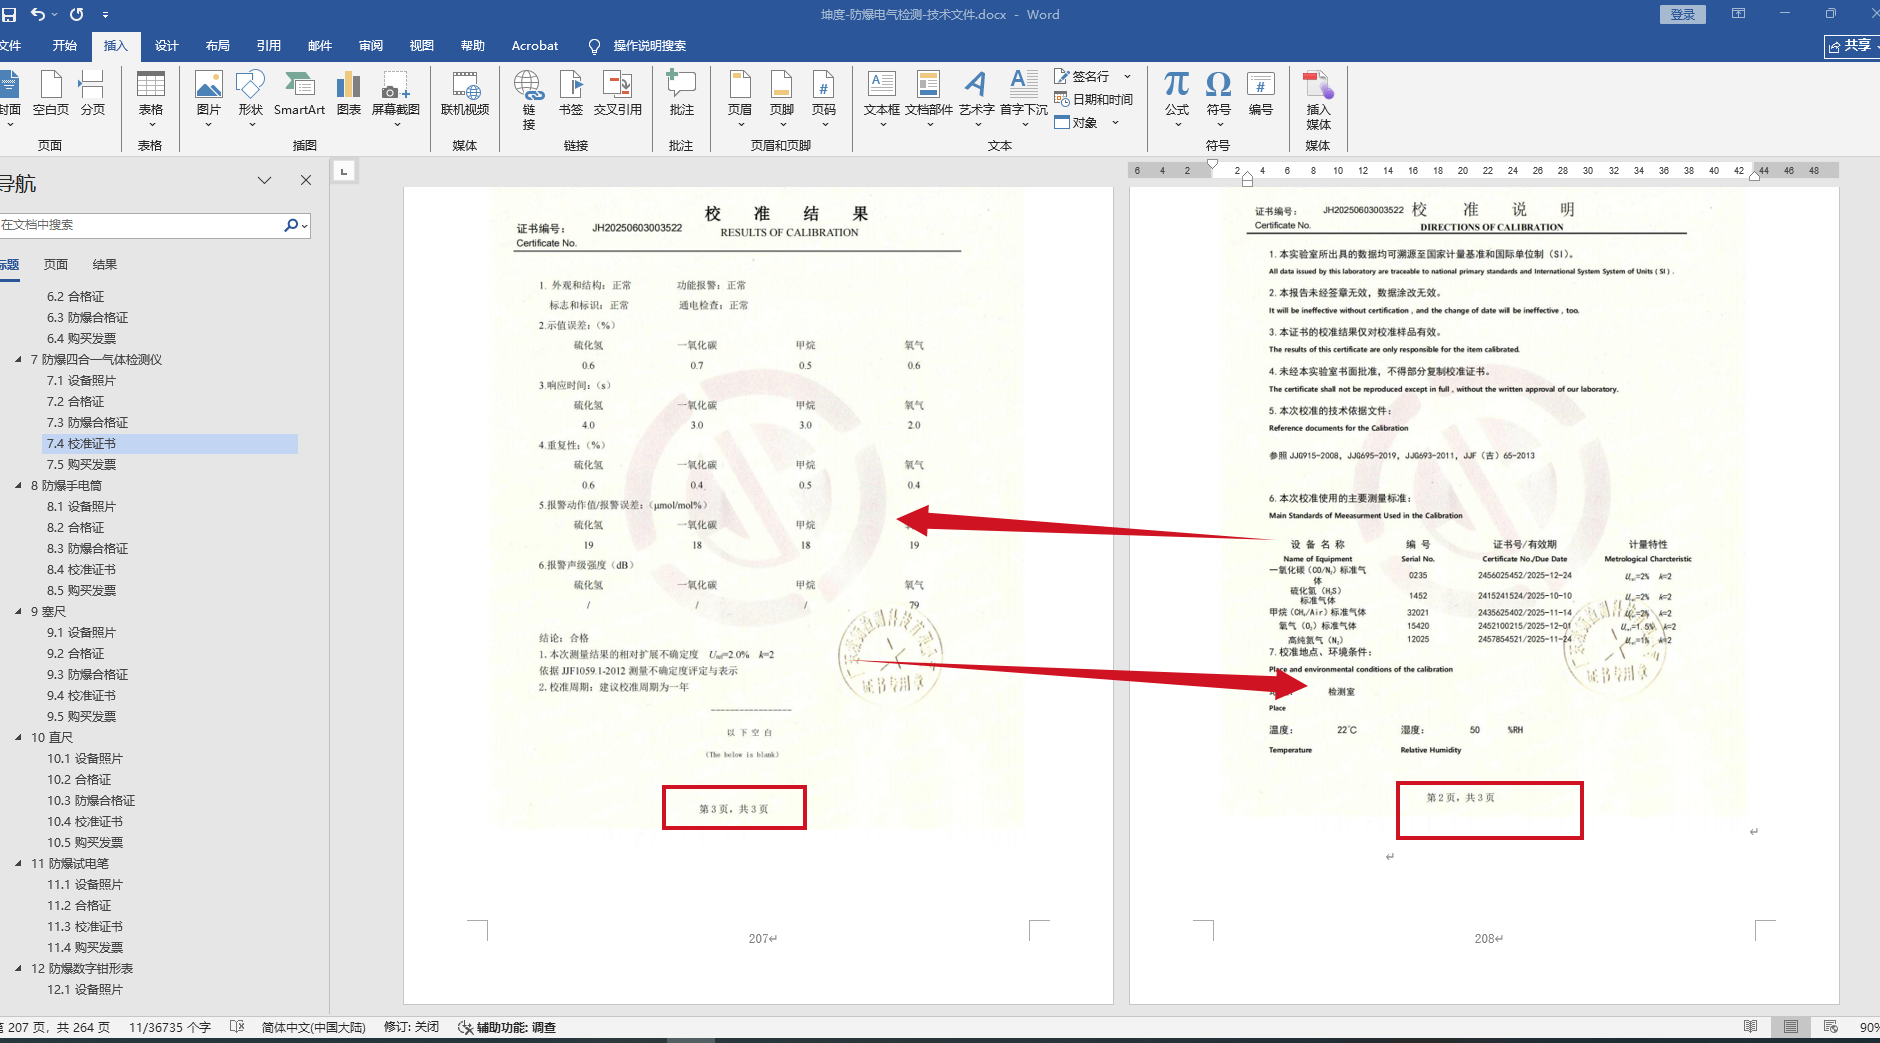Add a drop cap (首字下沉)
Viewport: 1880px width, 1043px height.
(1024, 98)
